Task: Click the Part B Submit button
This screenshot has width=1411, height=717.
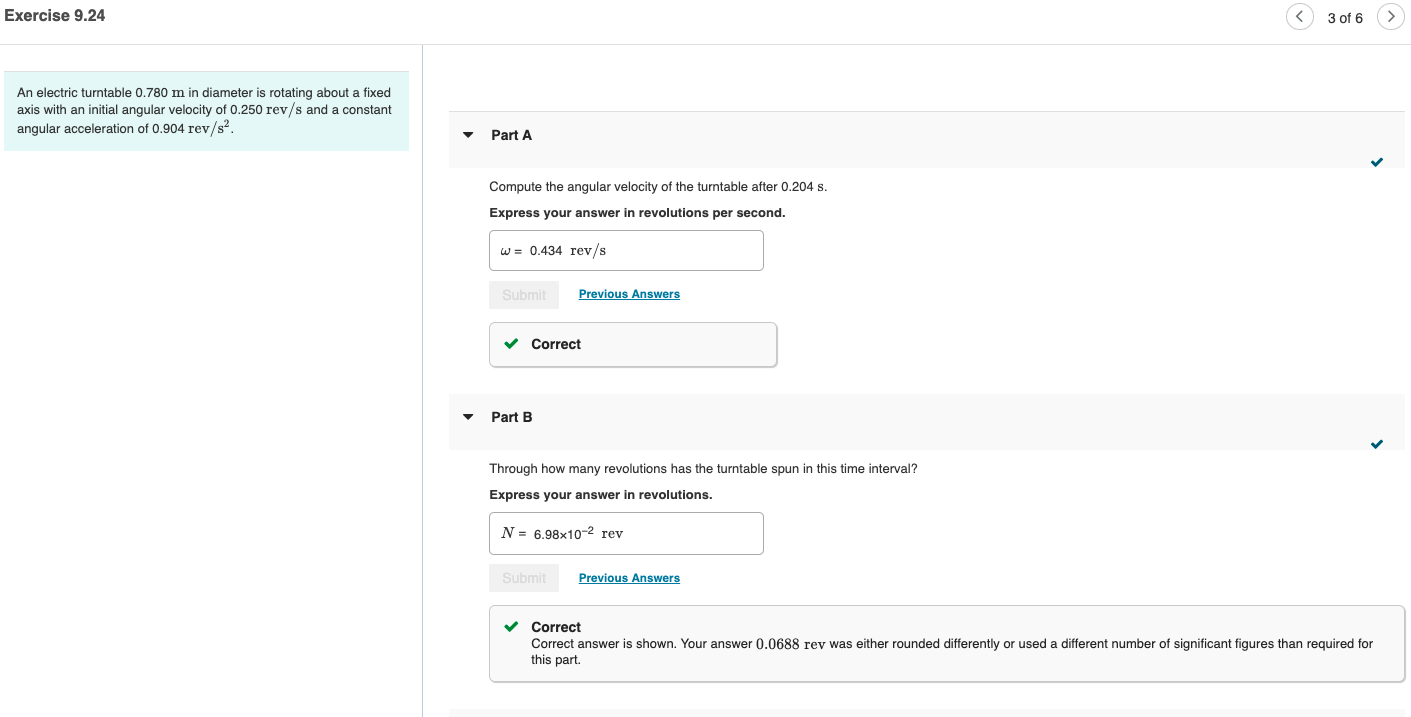Action: click(524, 578)
